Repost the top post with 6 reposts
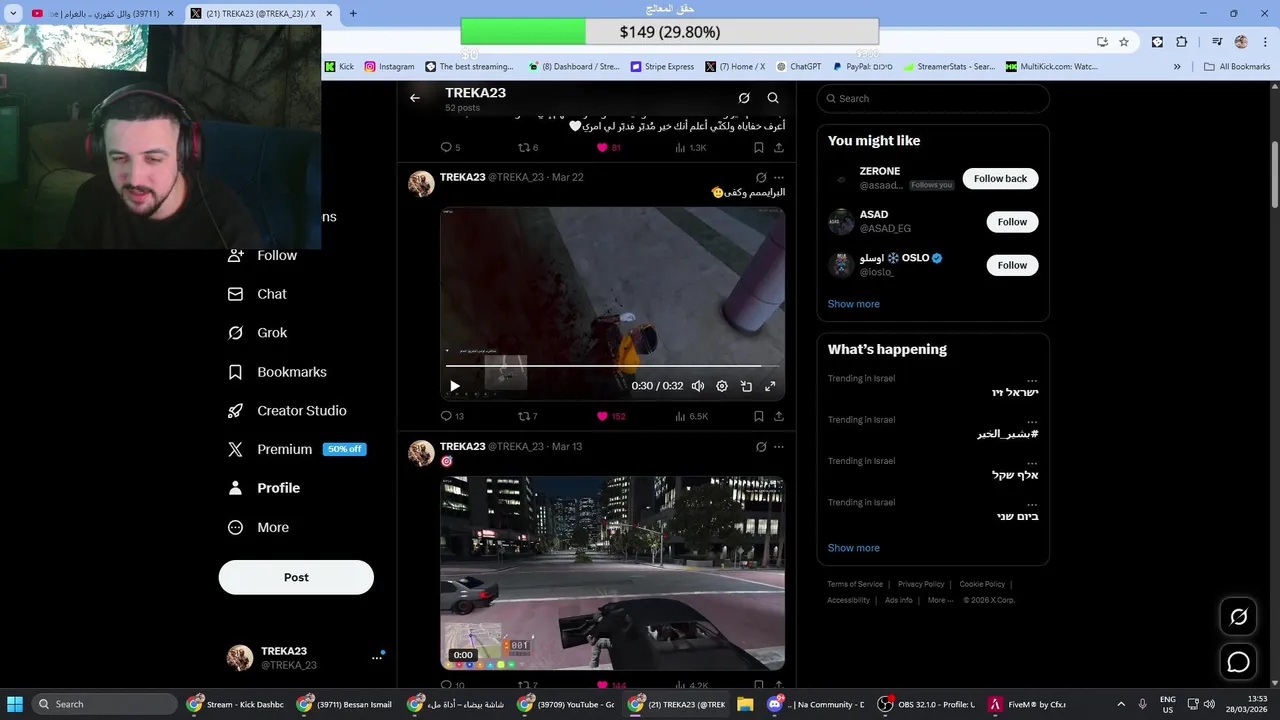Image resolution: width=1280 pixels, height=720 pixels. tap(527, 147)
